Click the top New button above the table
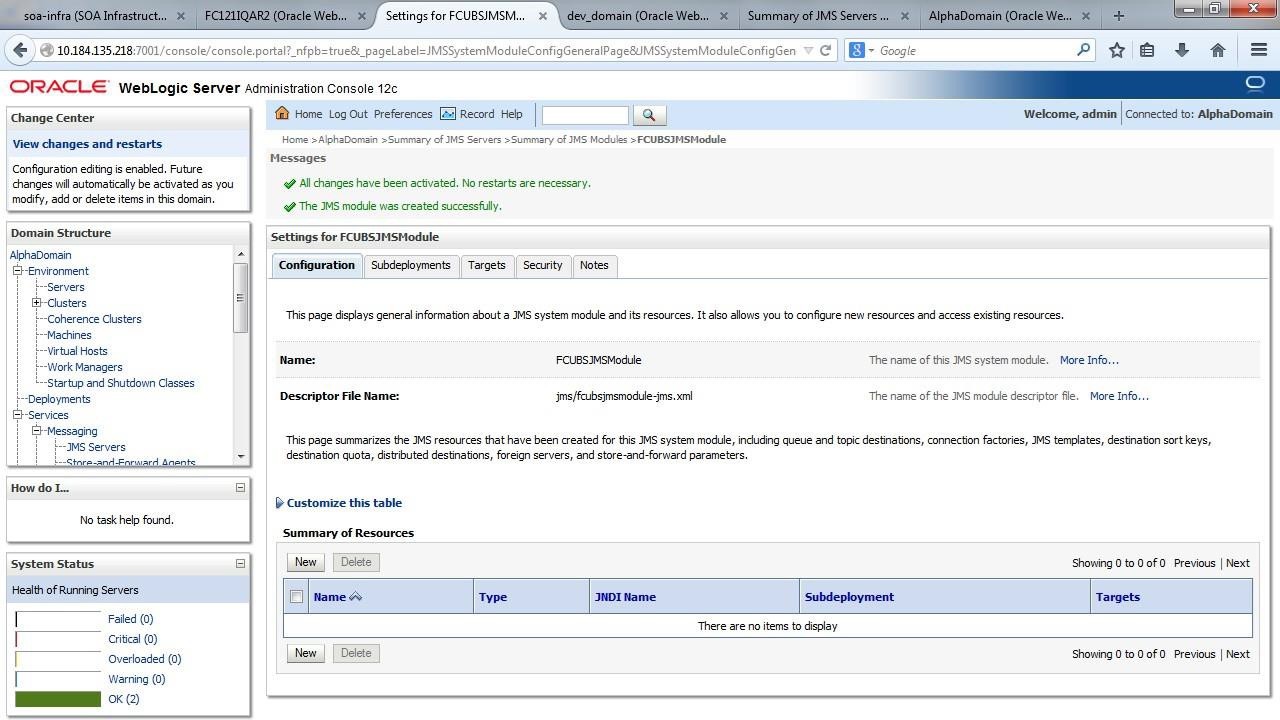 (x=305, y=562)
